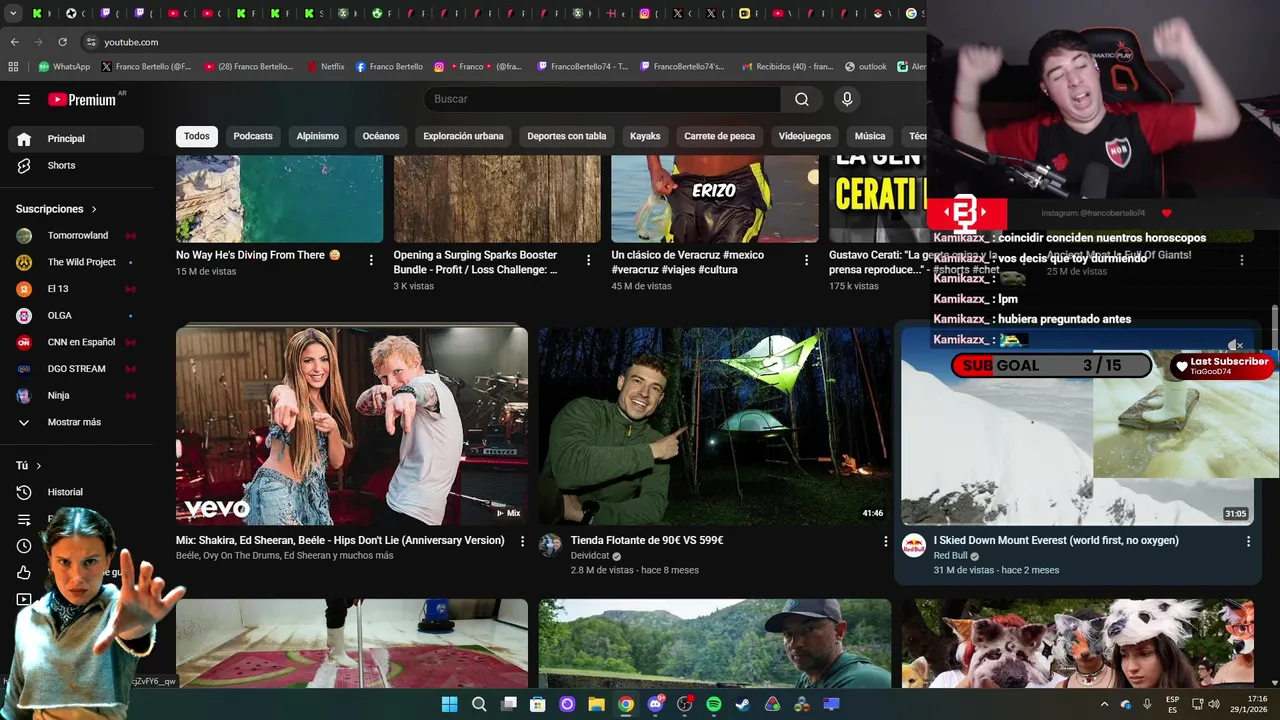The height and width of the screenshot is (720, 1280).
Task: Open Spotify from the taskbar
Action: [714, 704]
